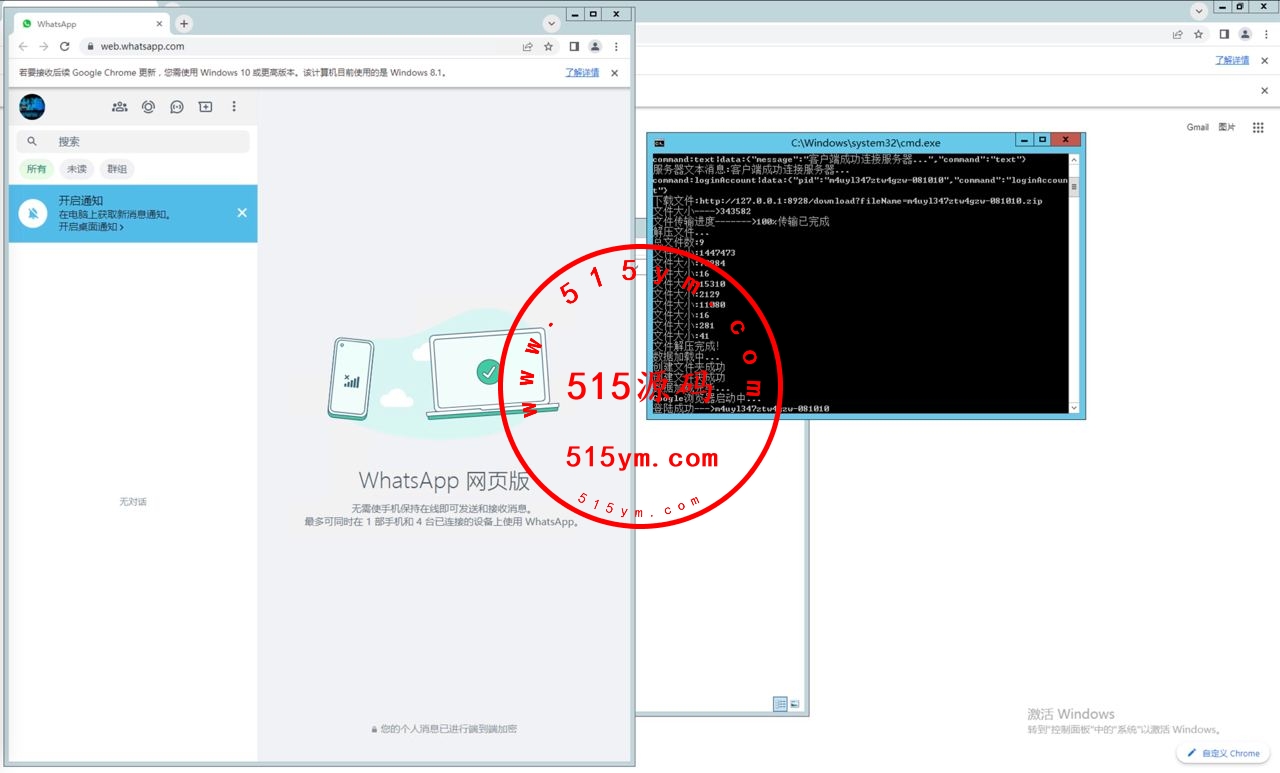Toggle the 所有 chat filter
The image size is (1280, 773).
pyautogui.click(x=37, y=169)
